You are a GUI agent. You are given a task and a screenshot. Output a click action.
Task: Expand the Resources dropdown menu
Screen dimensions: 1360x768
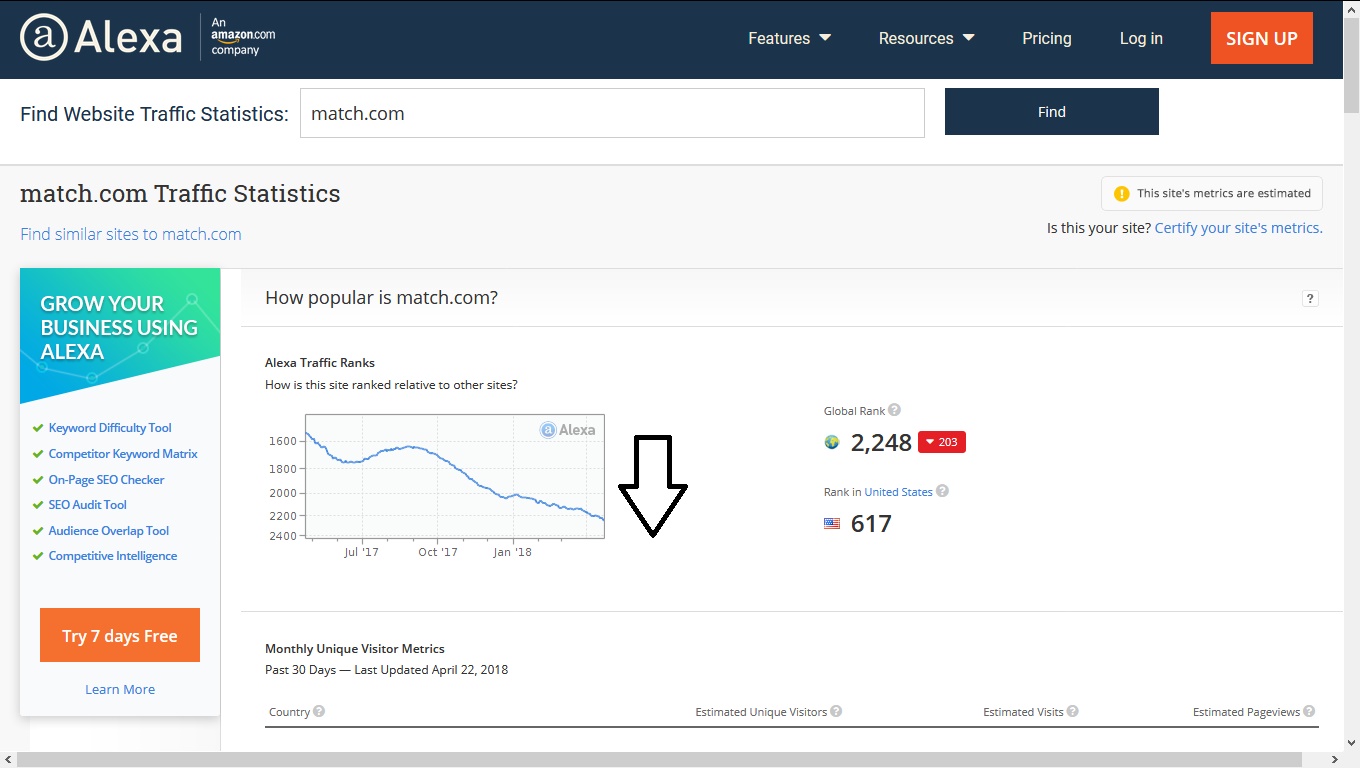tap(927, 38)
